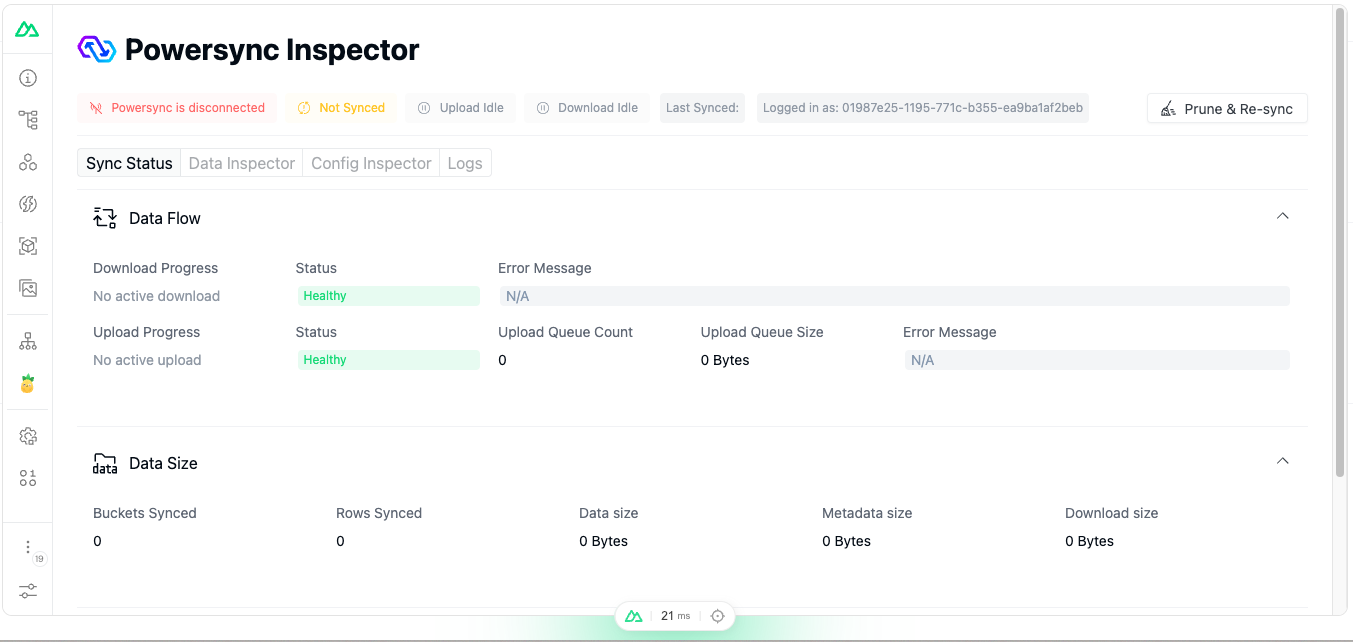This screenshot has width=1353, height=642.
Task: Open the three-dots more tabs menu
Action: (x=28, y=547)
